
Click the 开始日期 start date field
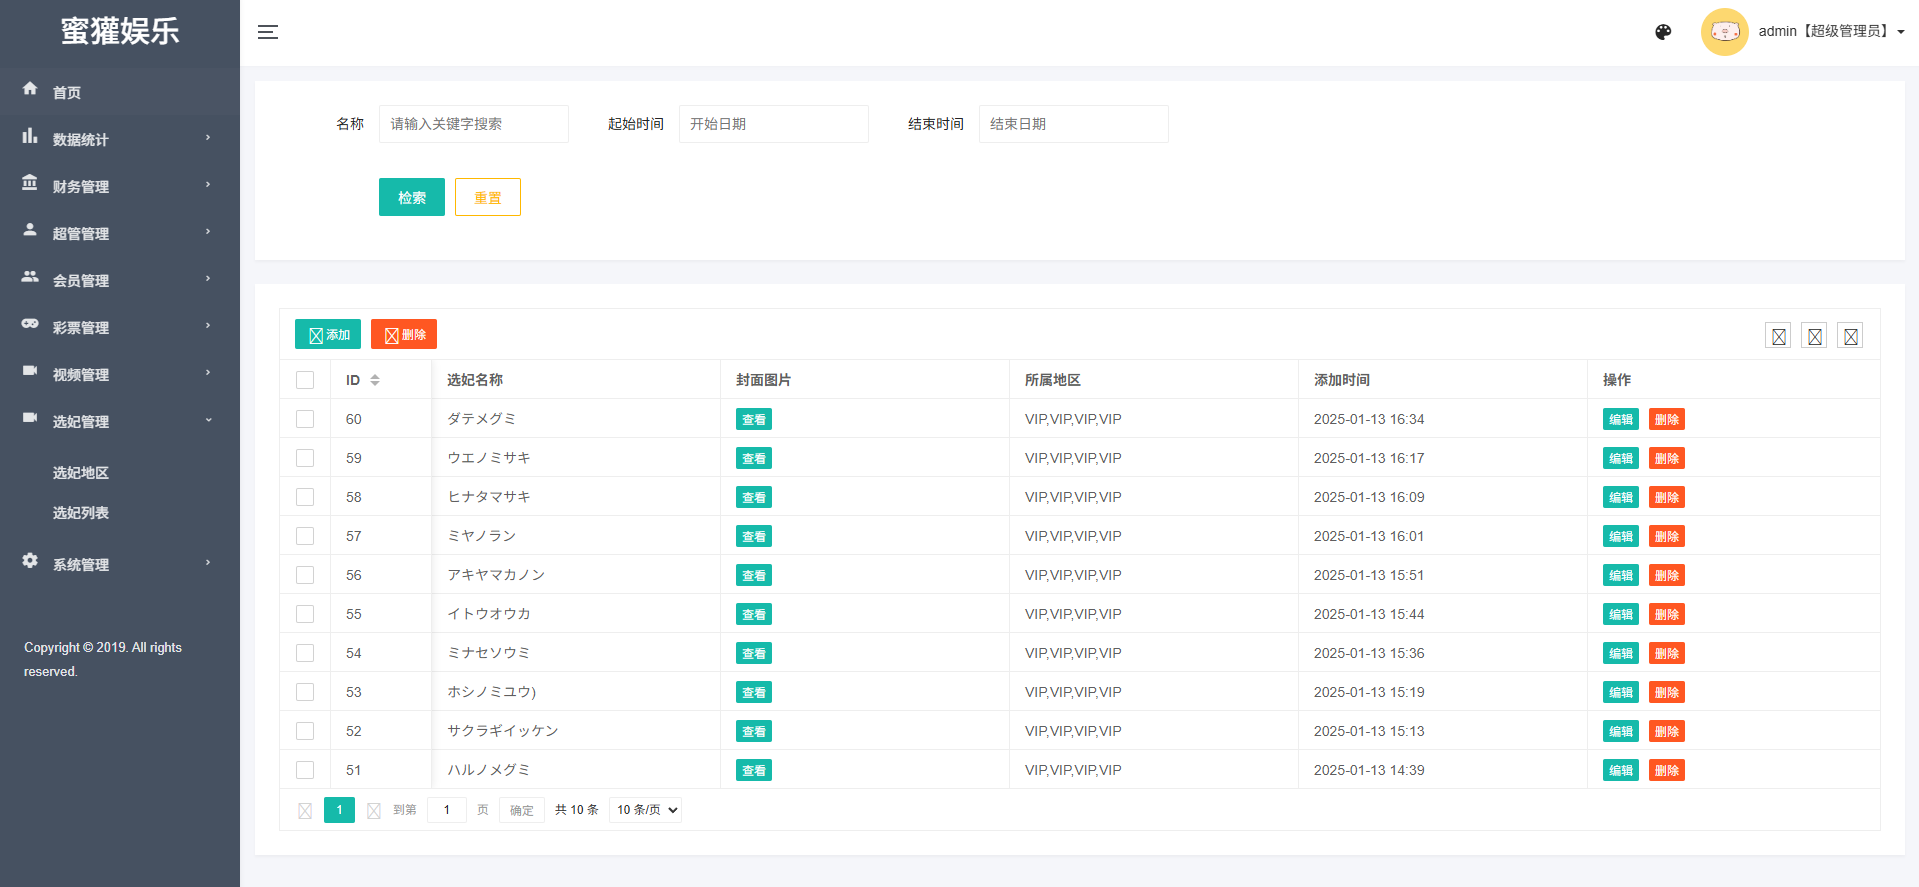coord(773,124)
